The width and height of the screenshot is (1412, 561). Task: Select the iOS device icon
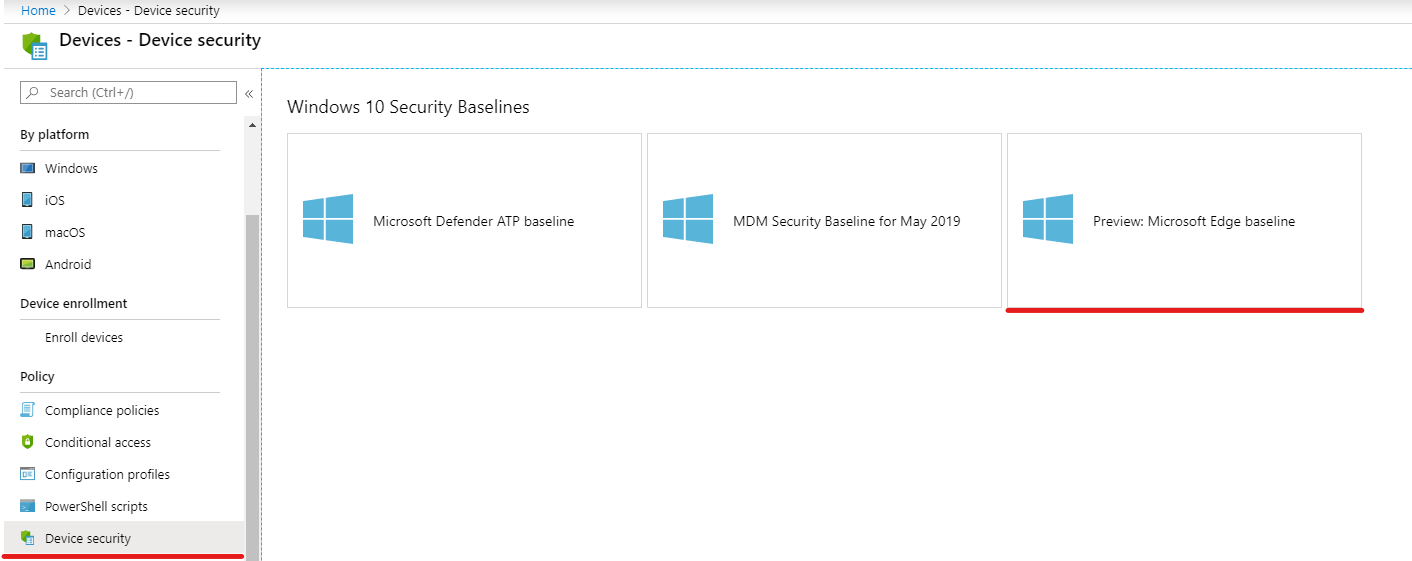click(28, 200)
